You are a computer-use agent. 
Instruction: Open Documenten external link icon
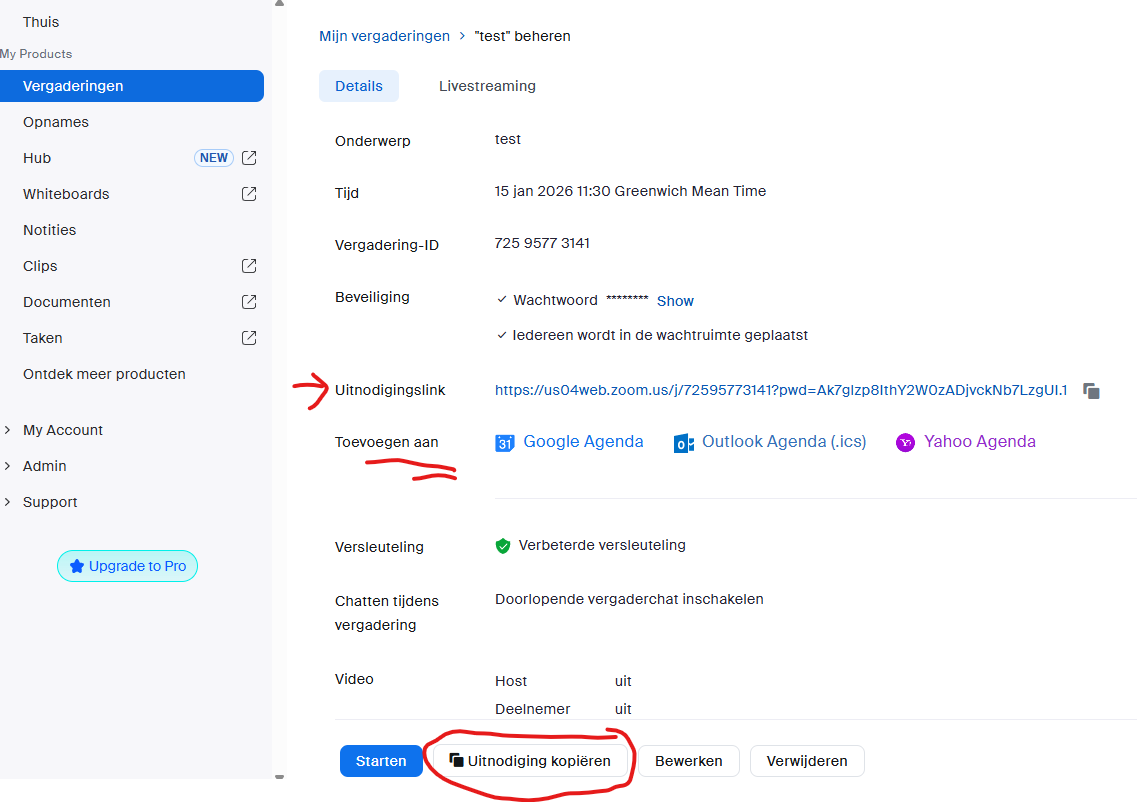(x=249, y=302)
